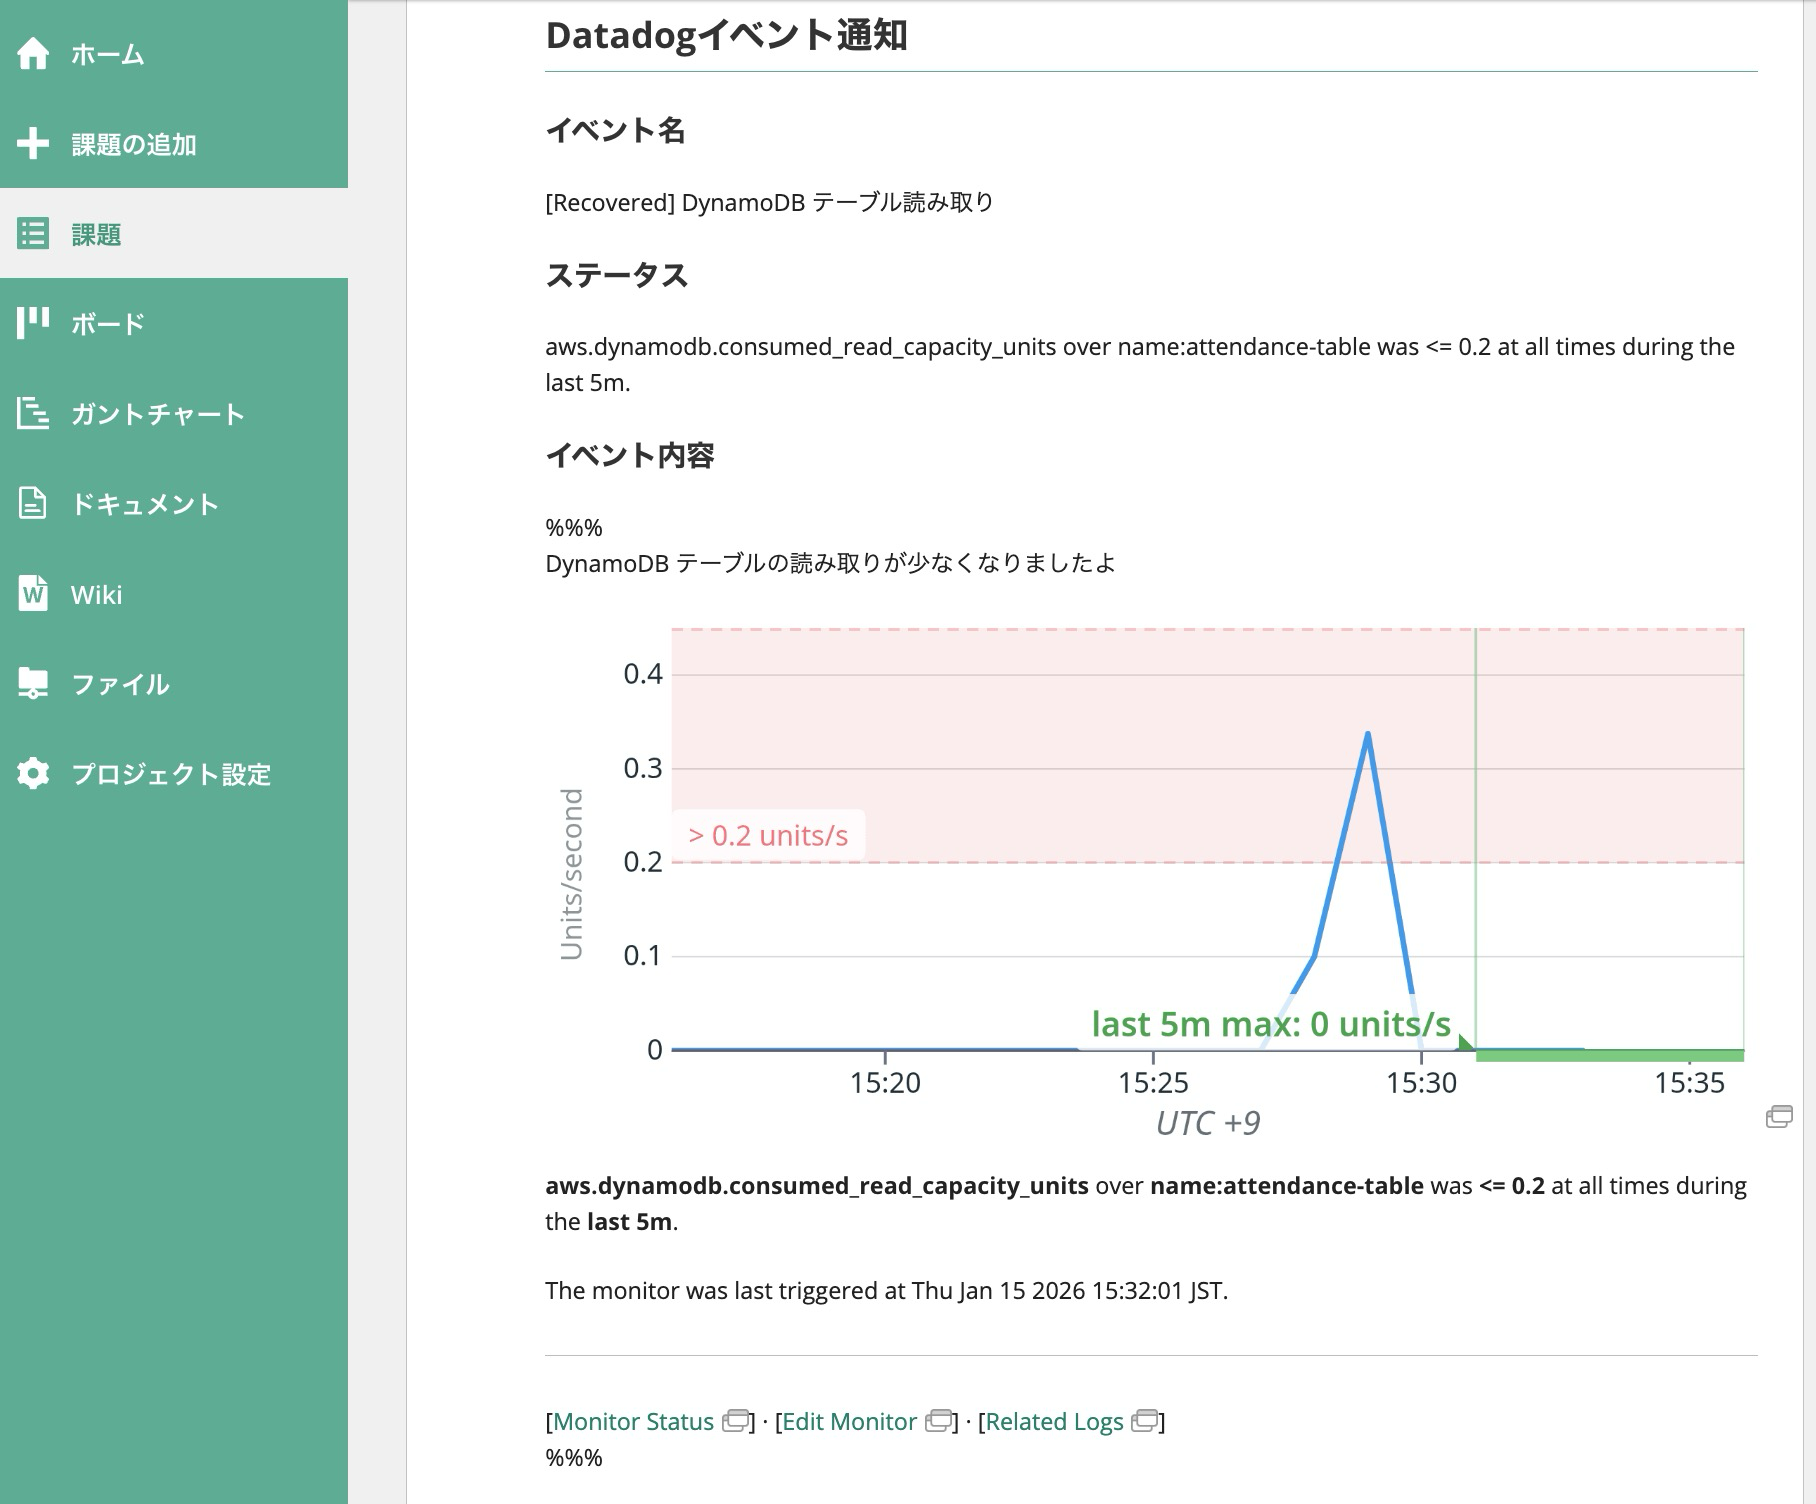This screenshot has width=1816, height=1504.
Task: Open the ボード (Board) icon
Action: pos(33,323)
